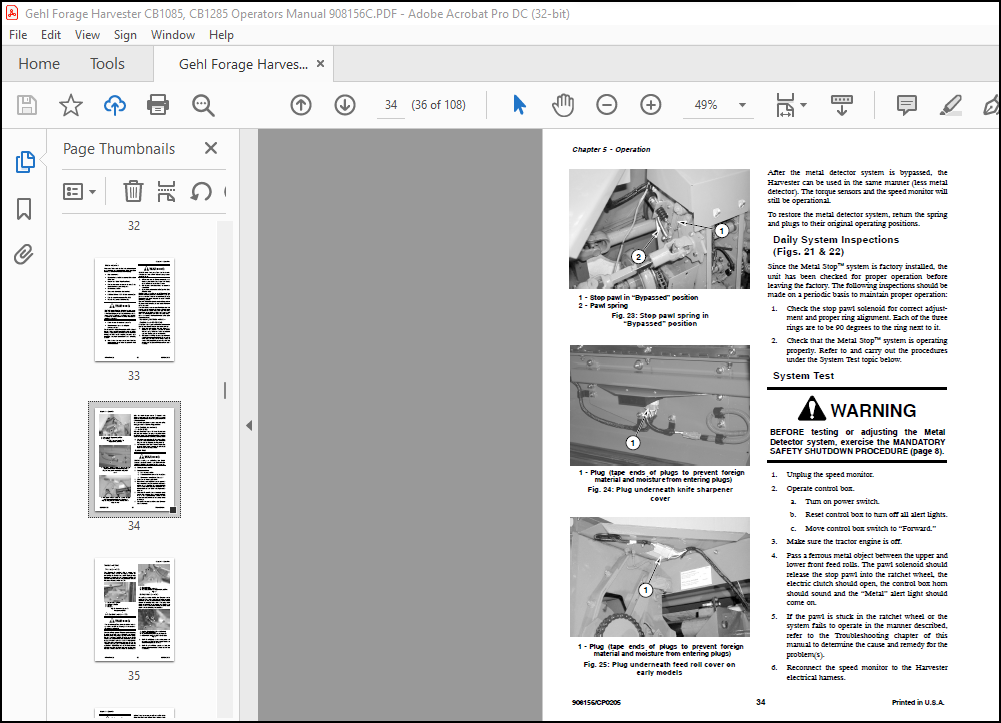Click the cloud upload icon
The width and height of the screenshot is (1001, 723).
click(115, 105)
